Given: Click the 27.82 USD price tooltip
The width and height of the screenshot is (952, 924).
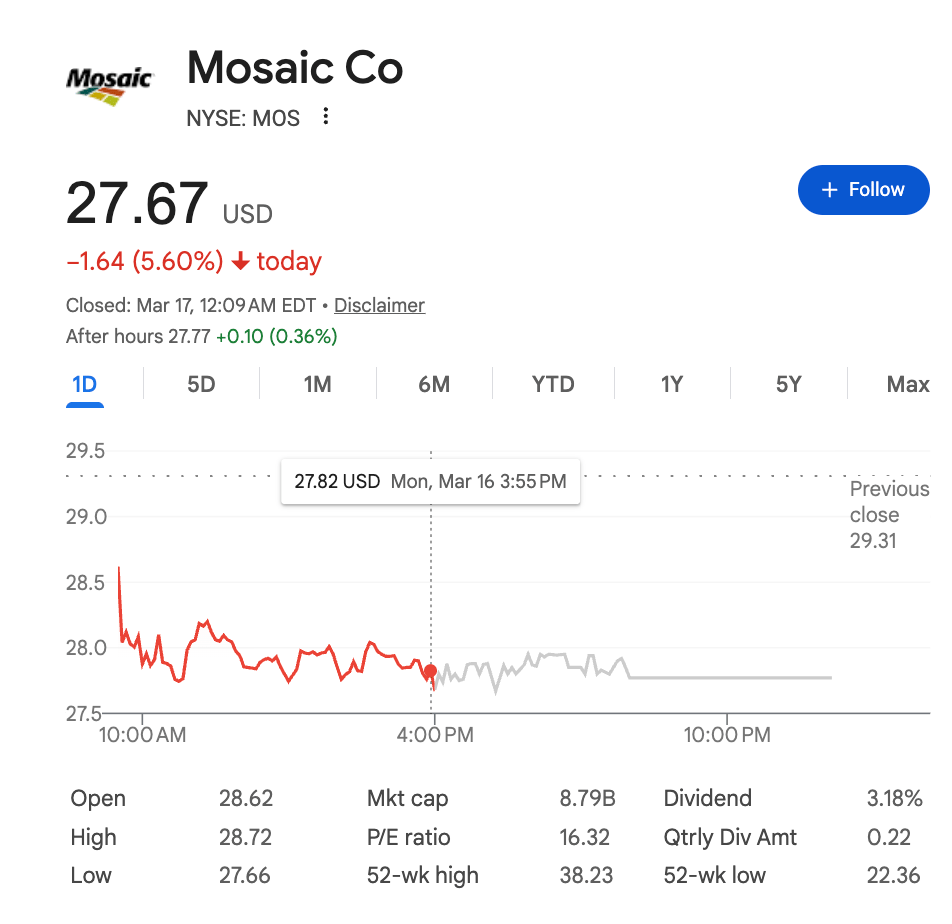Looking at the screenshot, I should (430, 481).
